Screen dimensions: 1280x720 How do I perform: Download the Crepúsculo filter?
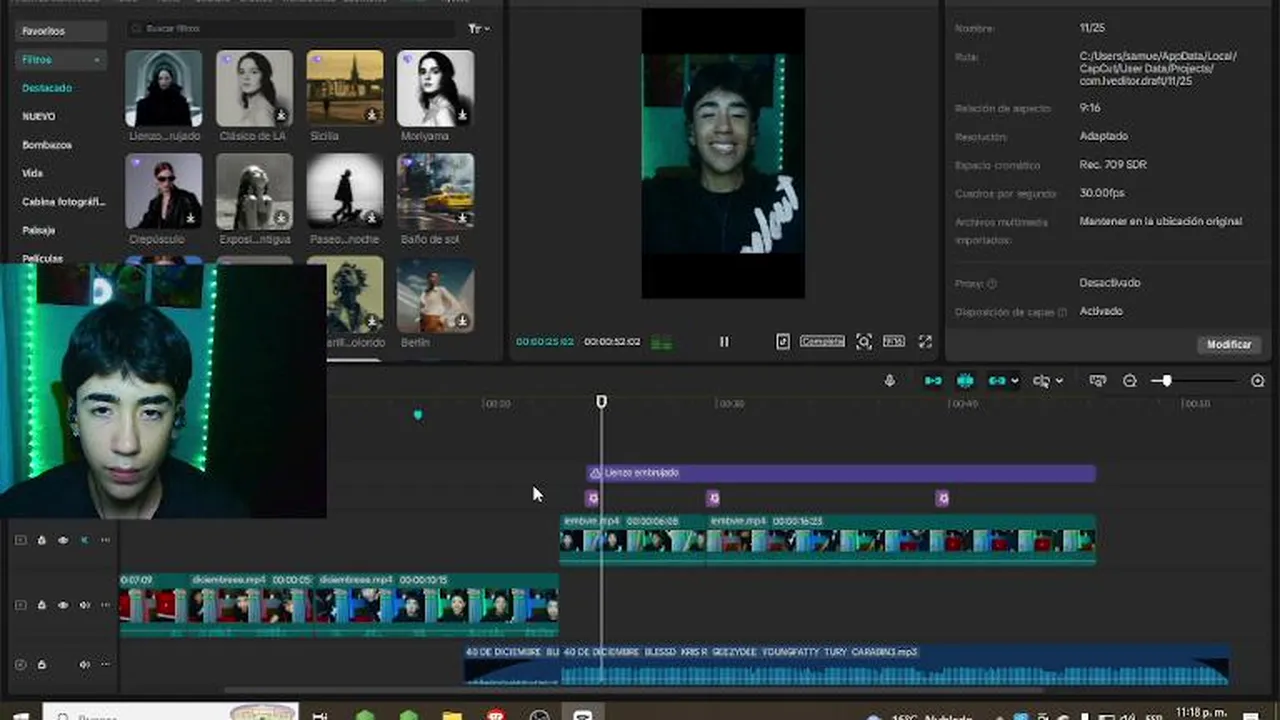tap(191, 218)
